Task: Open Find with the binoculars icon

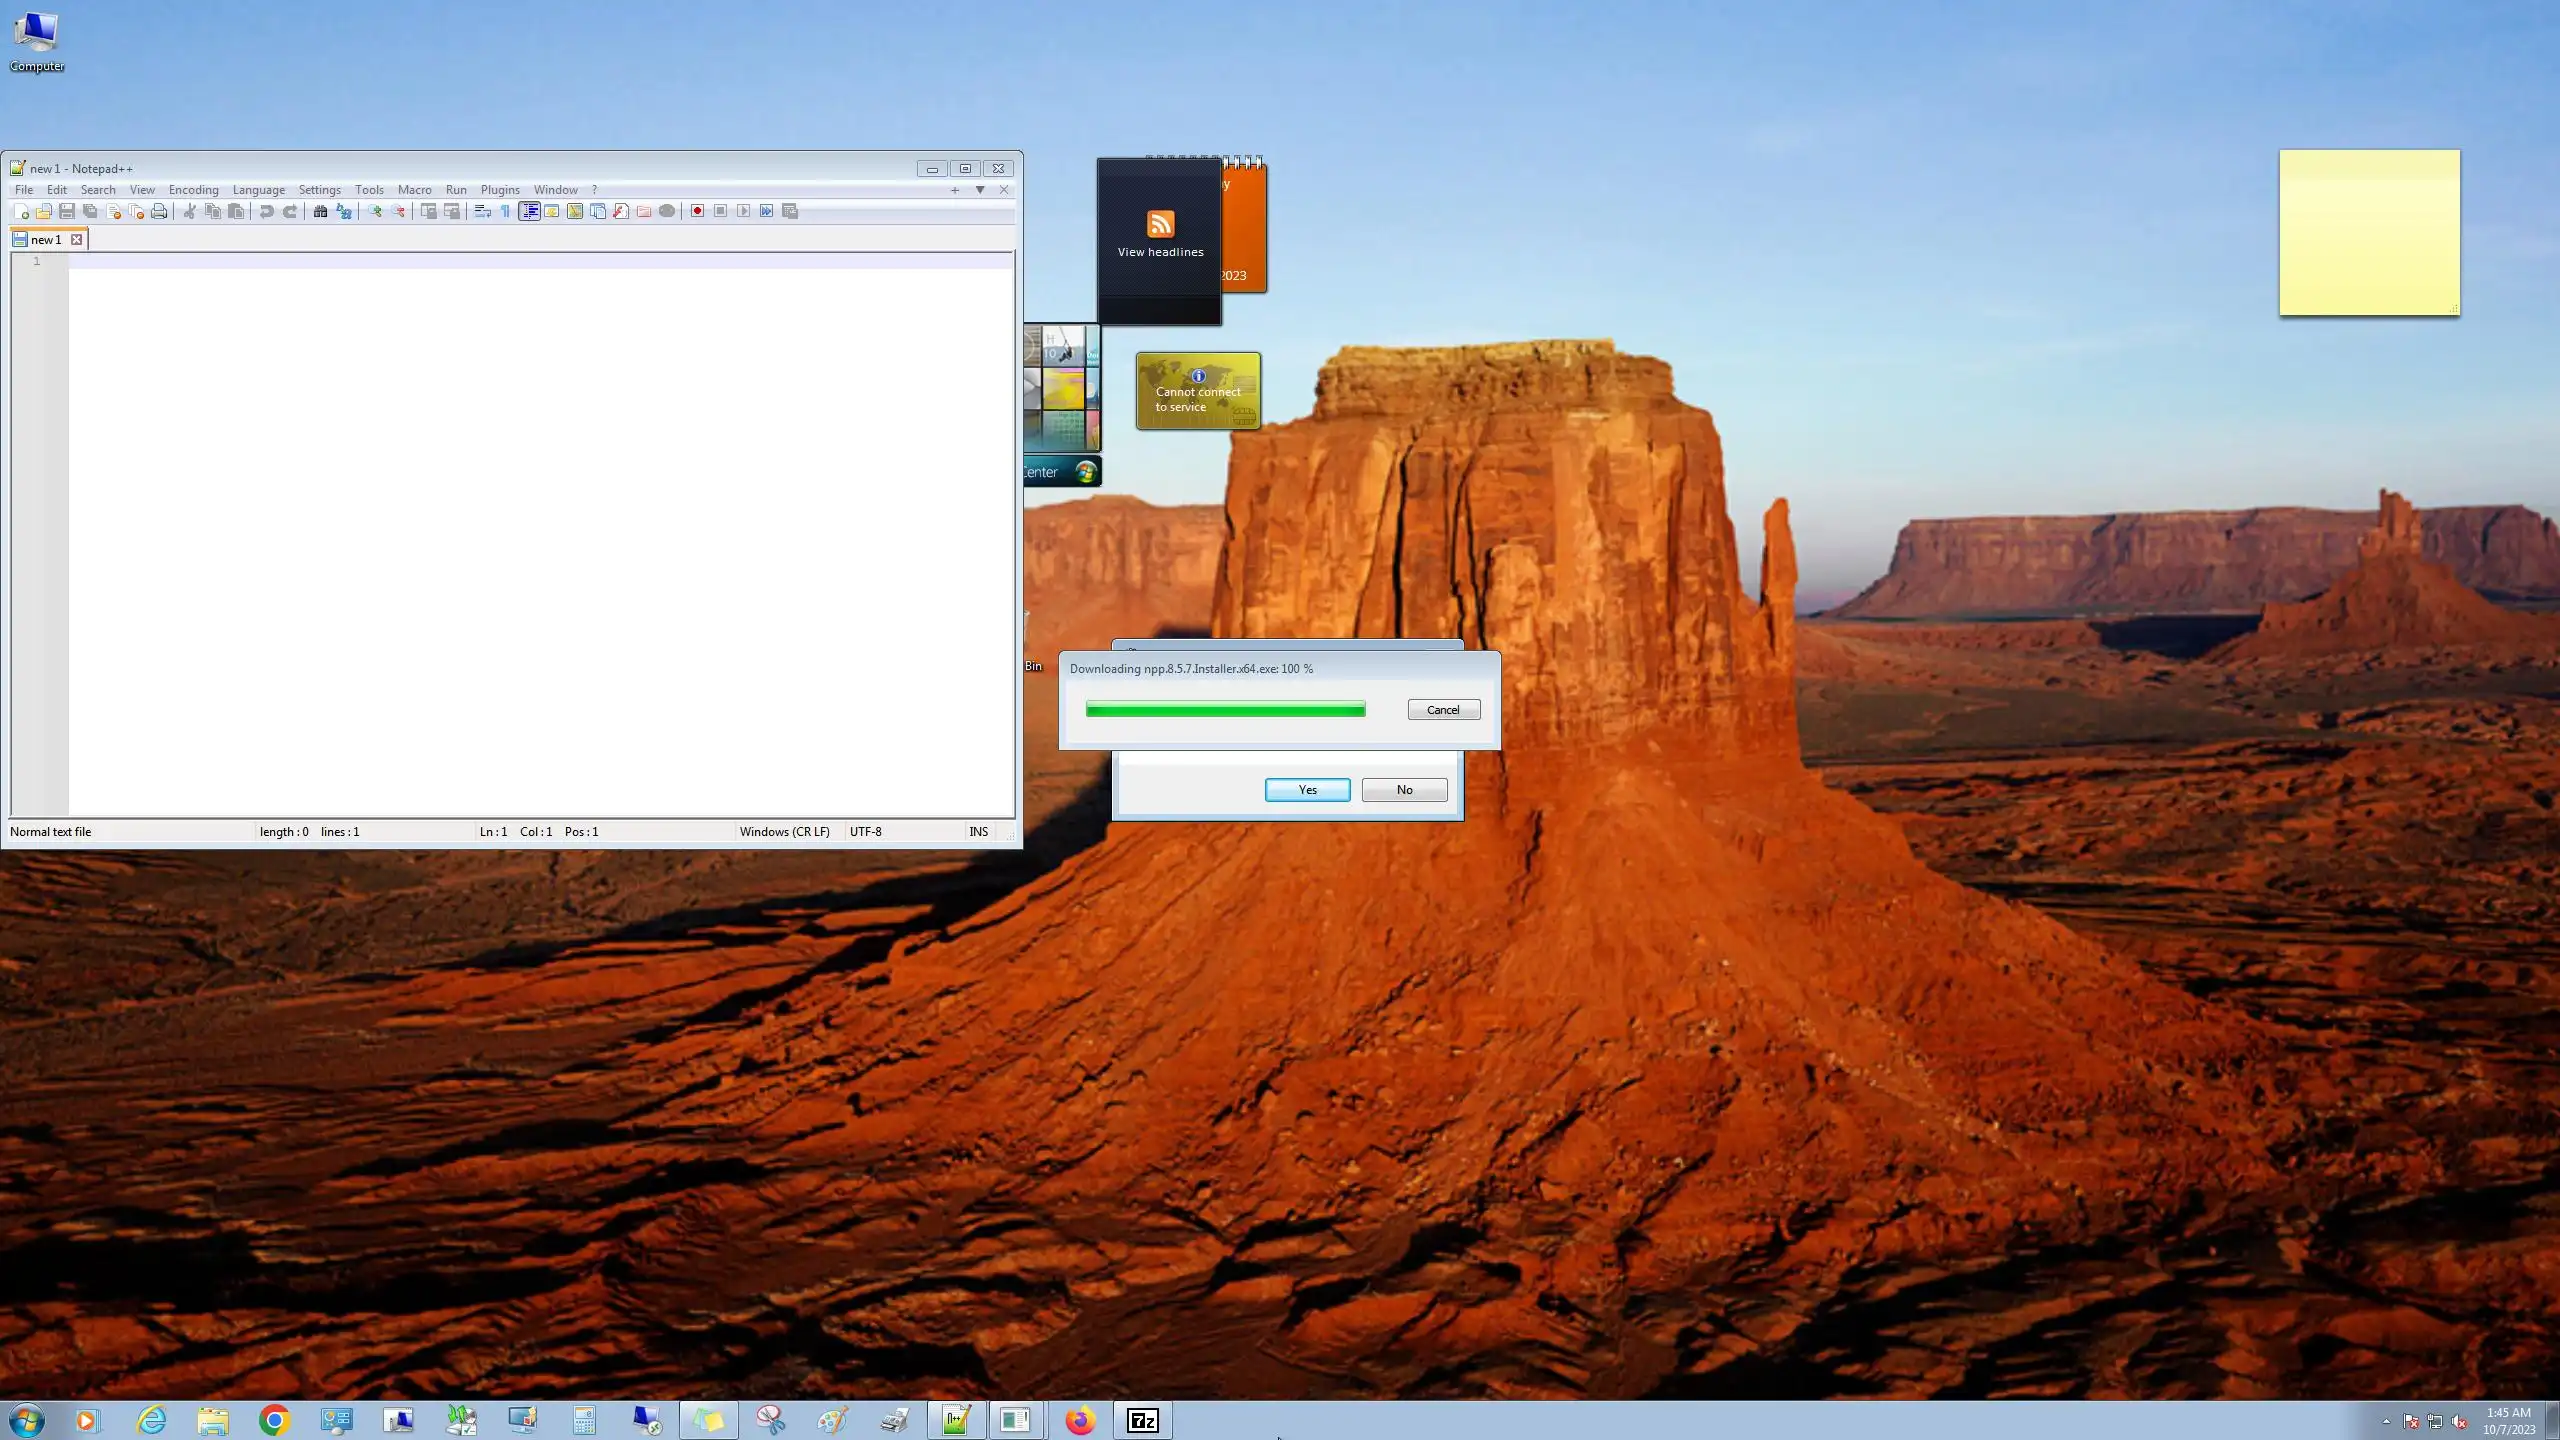Action: [320, 211]
